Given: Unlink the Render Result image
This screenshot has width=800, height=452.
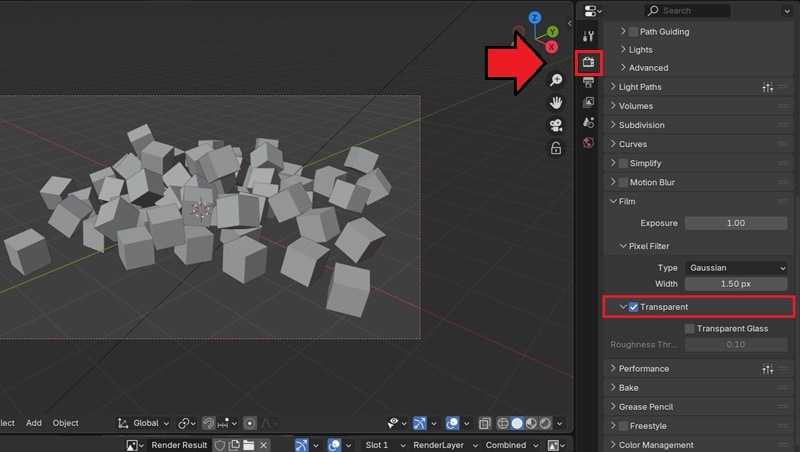Looking at the screenshot, I should 263,445.
